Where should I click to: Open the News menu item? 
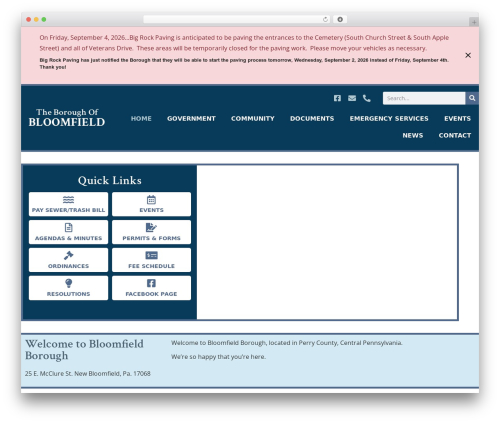click(x=413, y=135)
